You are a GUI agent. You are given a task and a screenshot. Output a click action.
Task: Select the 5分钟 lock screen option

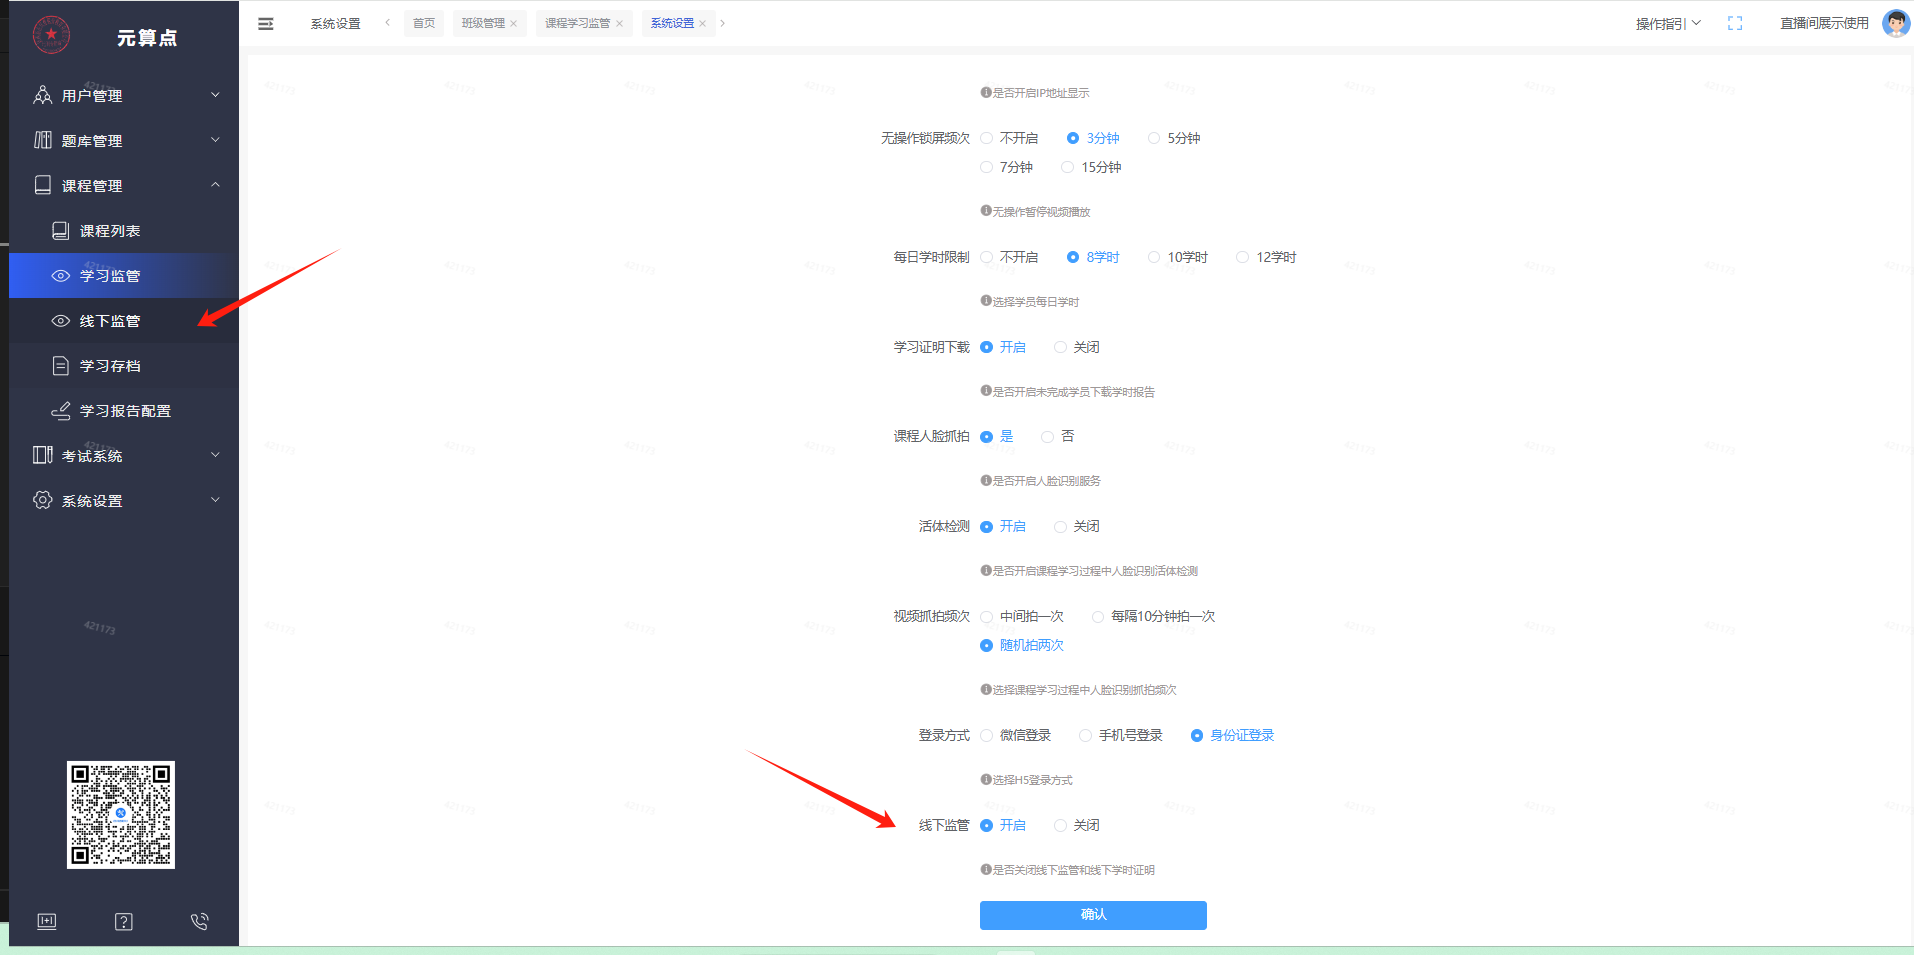1174,138
